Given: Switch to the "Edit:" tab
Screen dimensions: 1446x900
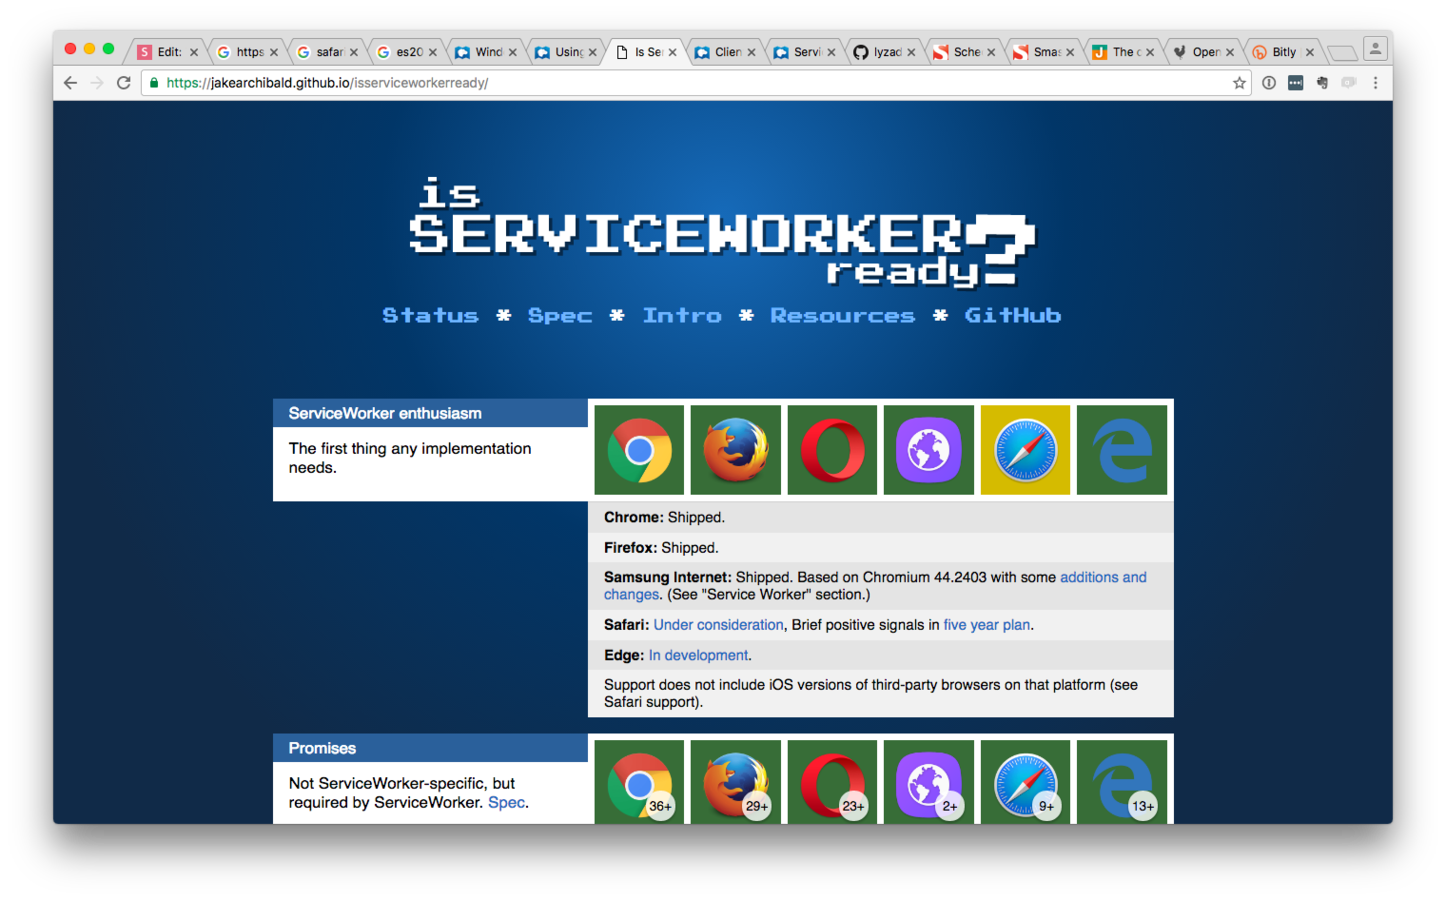Looking at the screenshot, I should point(168,52).
